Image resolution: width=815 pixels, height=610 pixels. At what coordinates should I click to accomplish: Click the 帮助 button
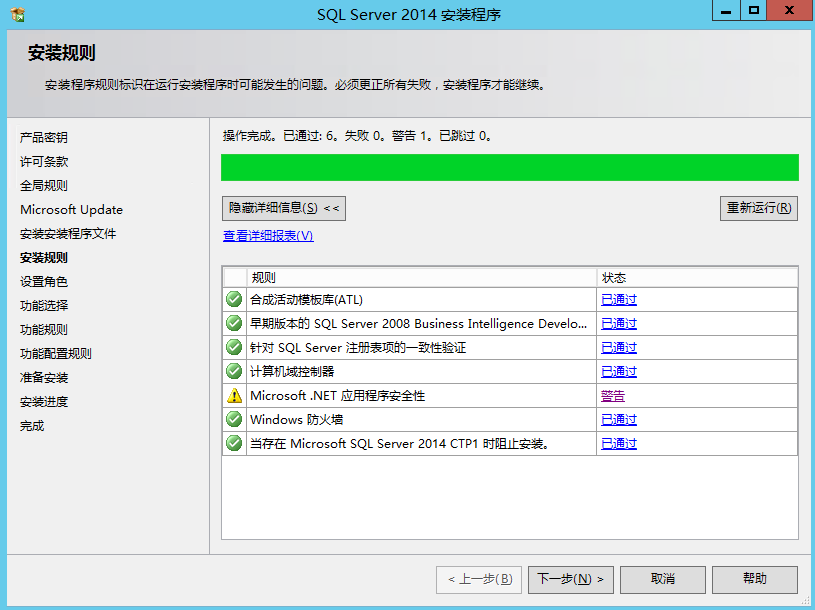pyautogui.click(x=755, y=579)
